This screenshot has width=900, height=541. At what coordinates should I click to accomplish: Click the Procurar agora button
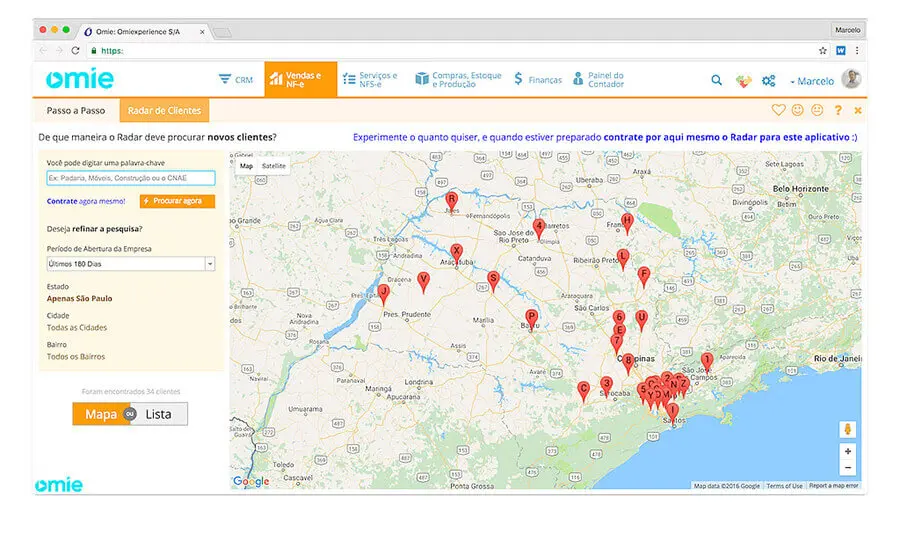pos(177,201)
